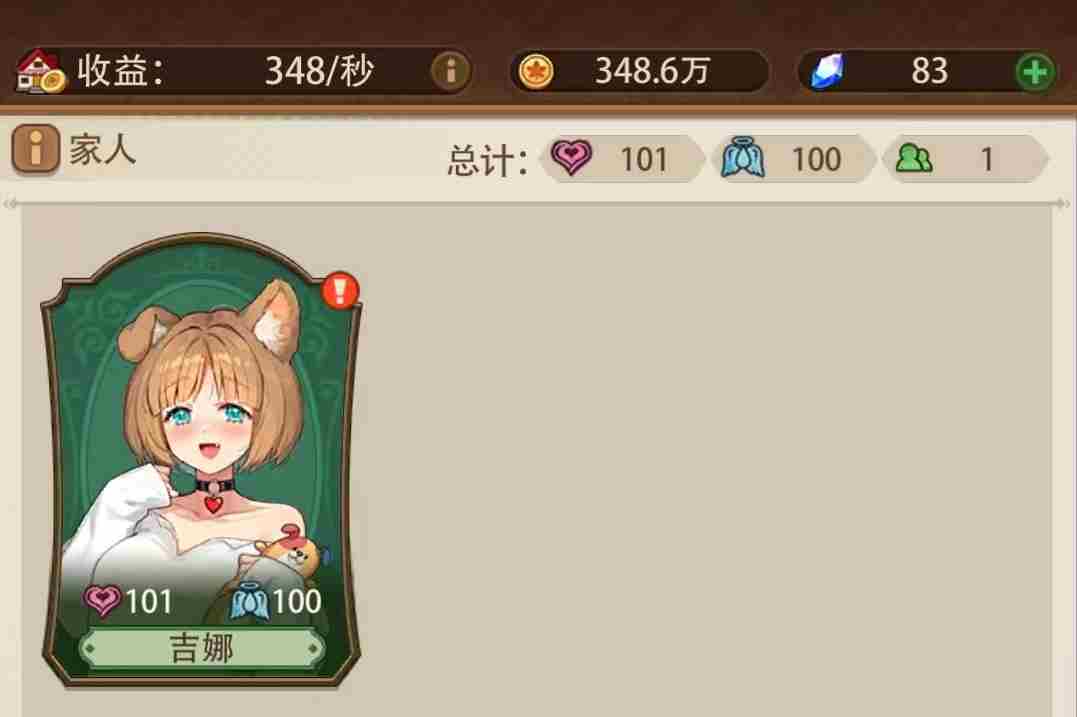
Task: Click the blue angel wings total icon
Action: pyautogui.click(x=742, y=158)
